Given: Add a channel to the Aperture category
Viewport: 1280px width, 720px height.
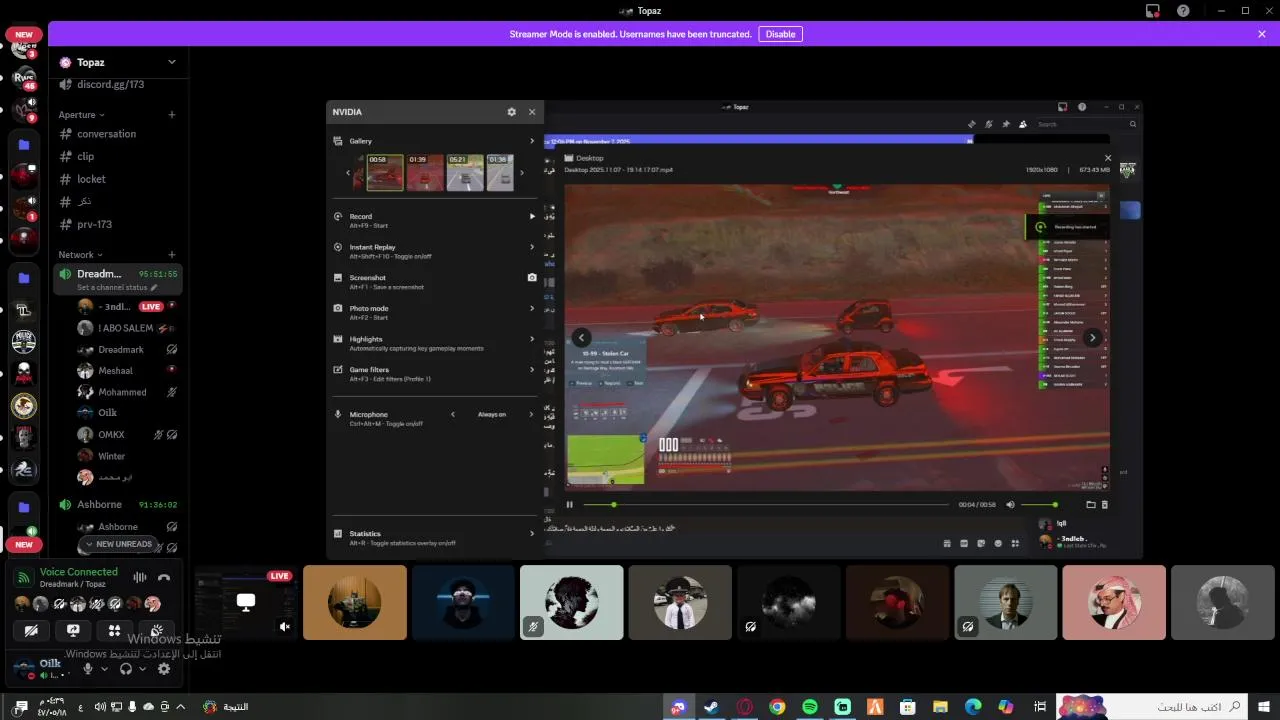Looking at the screenshot, I should click(x=172, y=115).
